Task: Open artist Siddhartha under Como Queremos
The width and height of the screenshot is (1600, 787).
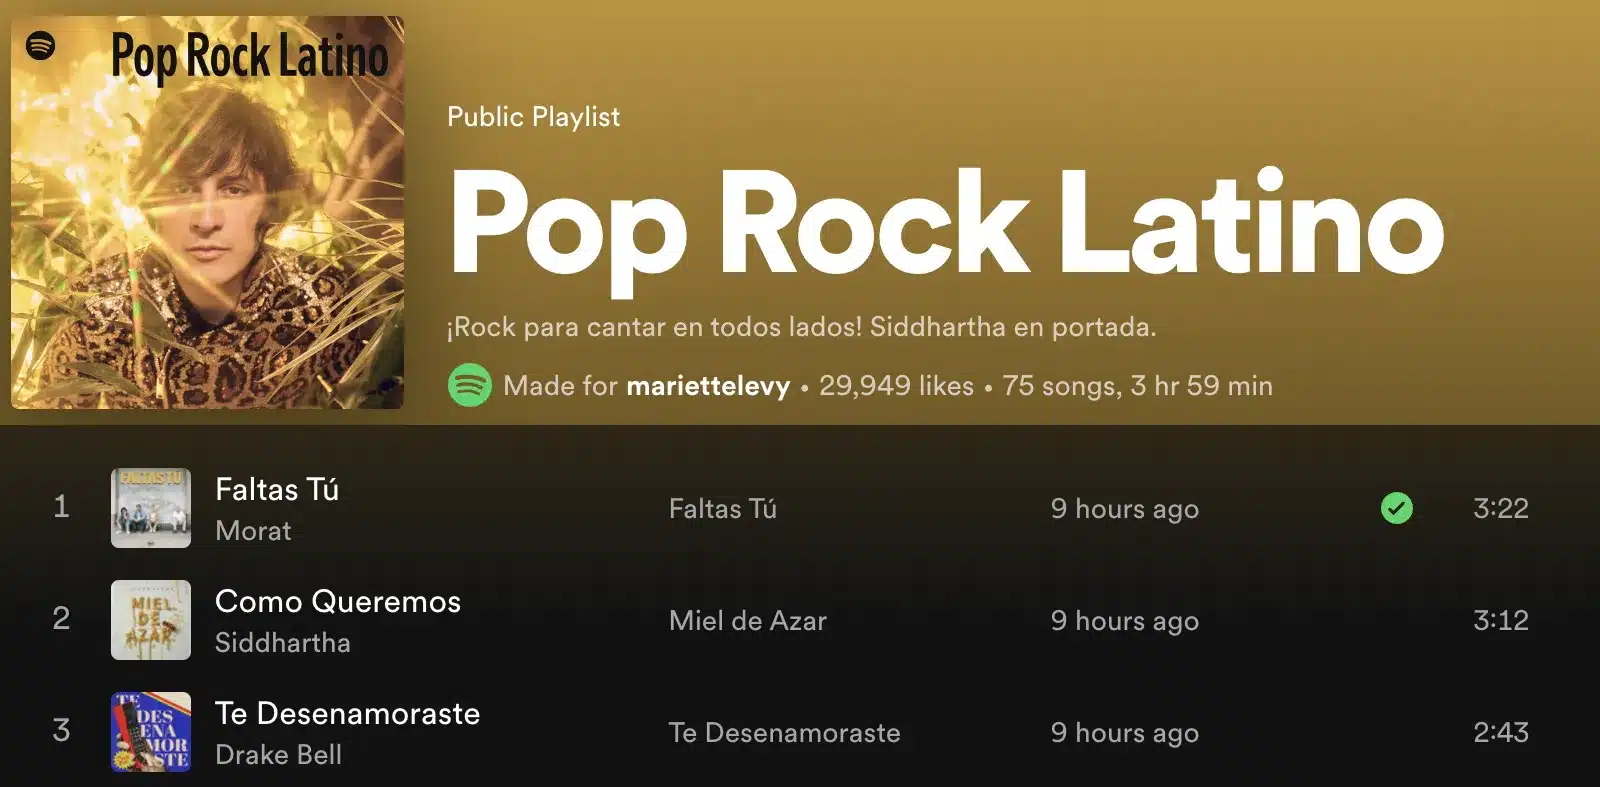Action: click(283, 643)
